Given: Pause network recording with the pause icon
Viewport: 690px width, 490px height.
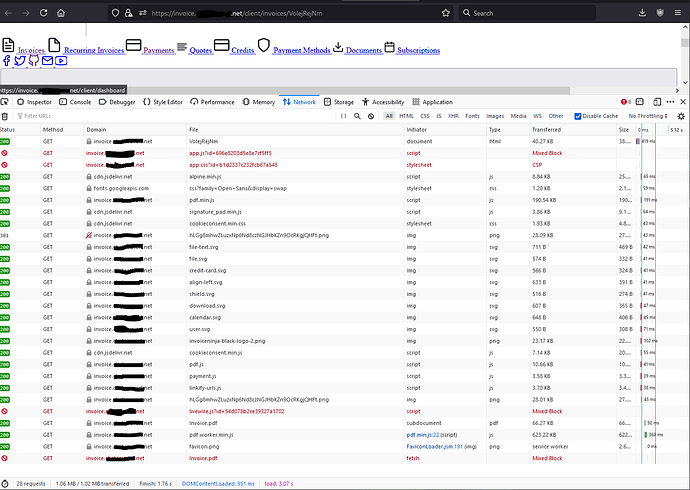Looking at the screenshot, I should coord(343,116).
